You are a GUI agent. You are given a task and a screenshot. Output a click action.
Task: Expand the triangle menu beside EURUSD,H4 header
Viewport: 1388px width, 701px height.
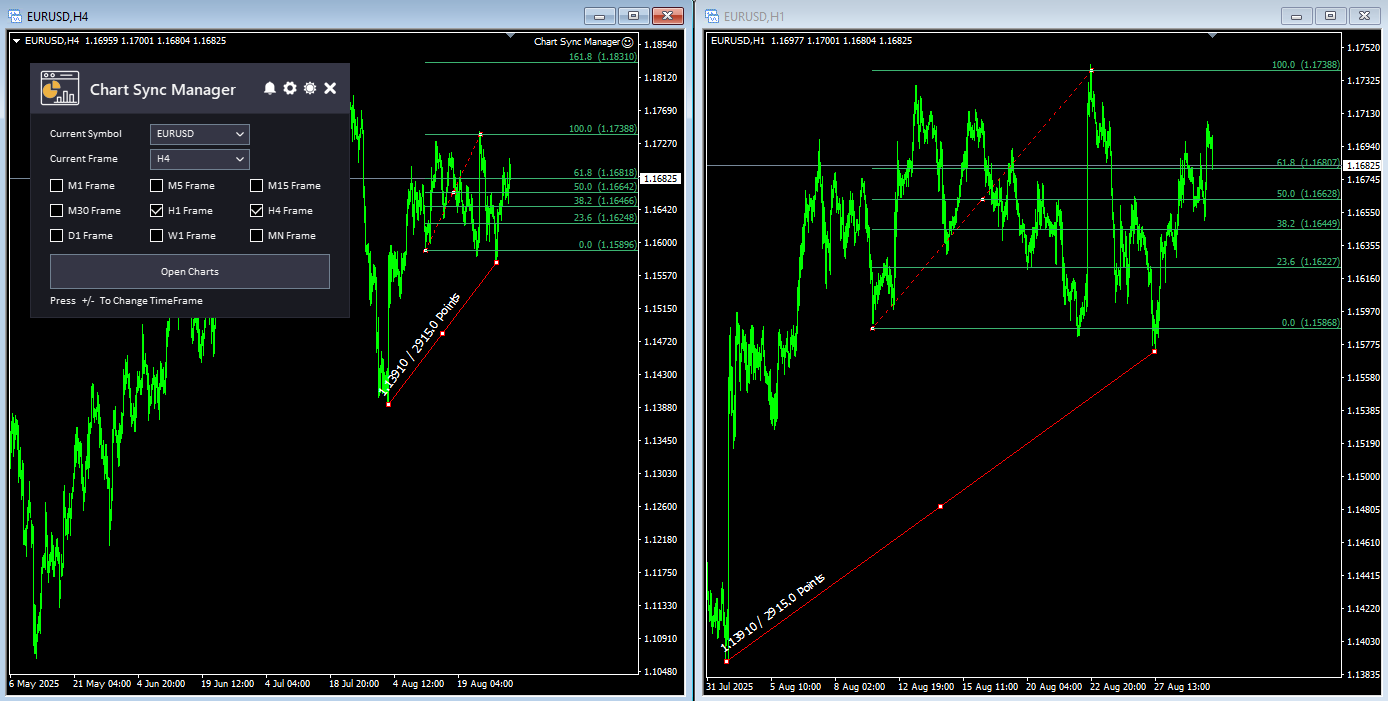pyautogui.click(x=16, y=41)
